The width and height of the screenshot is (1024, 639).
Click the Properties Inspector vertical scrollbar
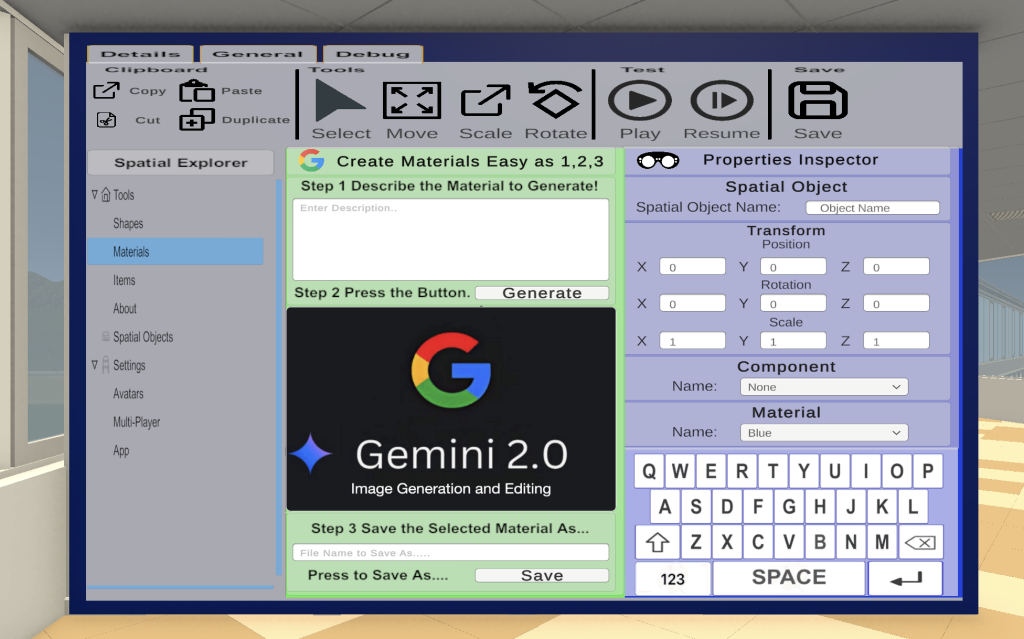961,372
